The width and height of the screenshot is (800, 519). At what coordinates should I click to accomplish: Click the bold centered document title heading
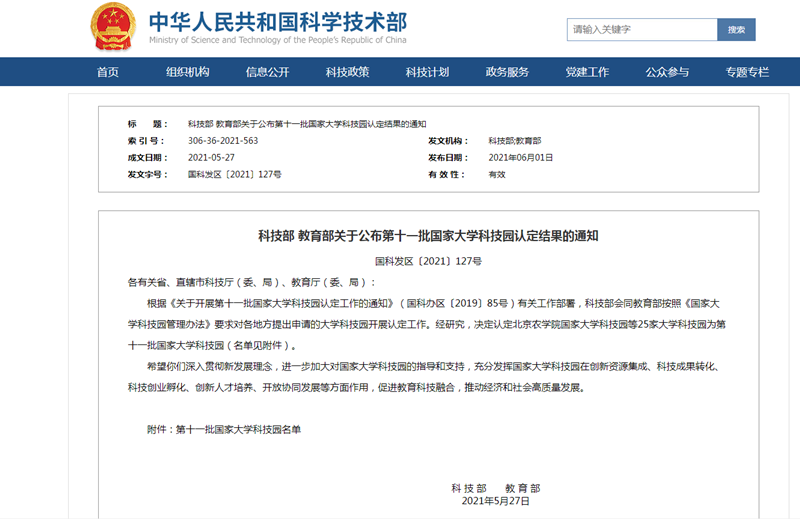pyautogui.click(x=428, y=236)
